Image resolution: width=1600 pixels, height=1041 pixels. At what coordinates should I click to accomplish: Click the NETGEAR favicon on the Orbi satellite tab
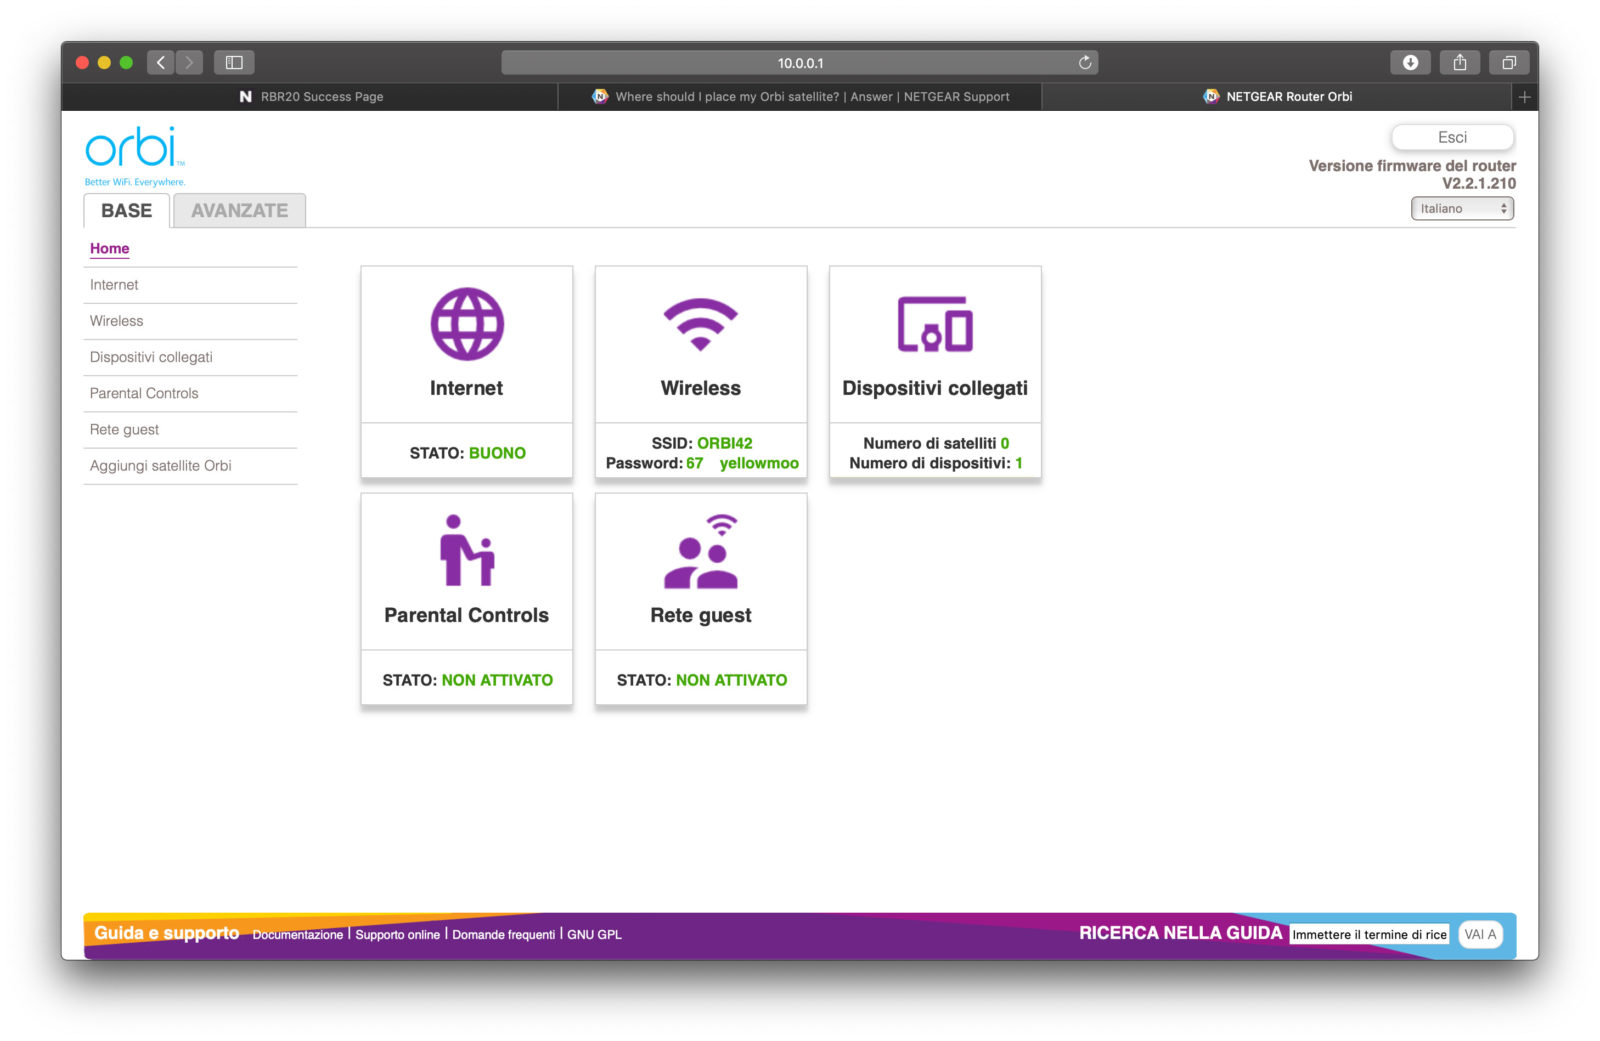pyautogui.click(x=600, y=96)
